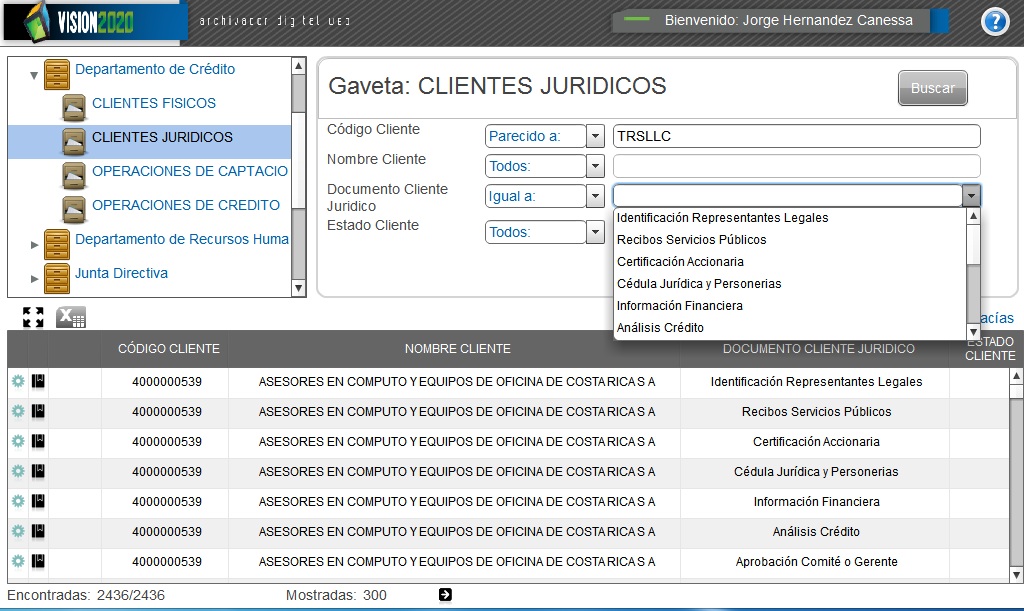Viewport: 1024px width, 611px height.
Task: Click the Documento Cliente Juridico value field
Action: pyautogui.click(x=787, y=196)
